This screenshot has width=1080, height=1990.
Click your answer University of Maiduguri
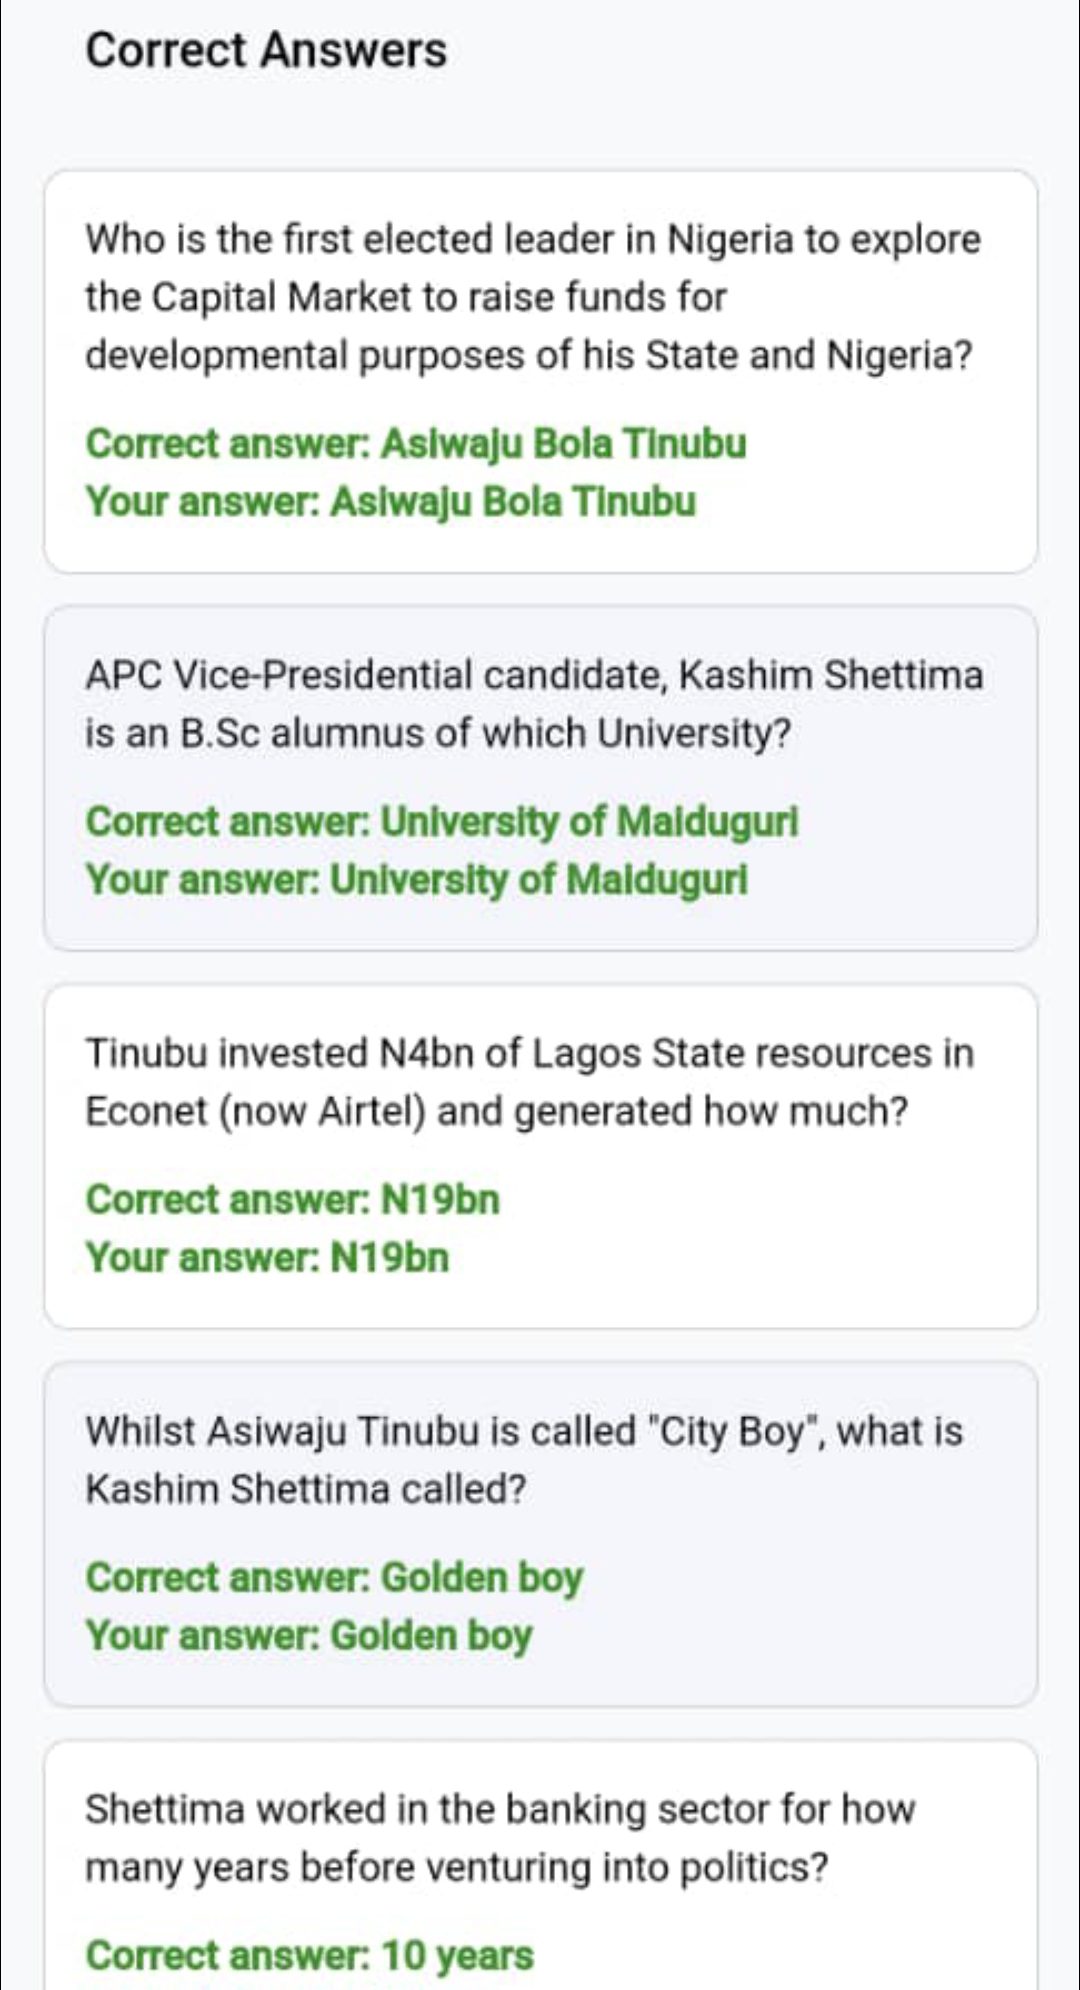tap(417, 879)
